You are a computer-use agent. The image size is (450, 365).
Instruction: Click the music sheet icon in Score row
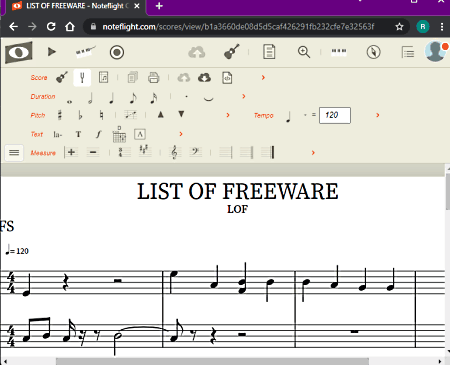point(103,77)
